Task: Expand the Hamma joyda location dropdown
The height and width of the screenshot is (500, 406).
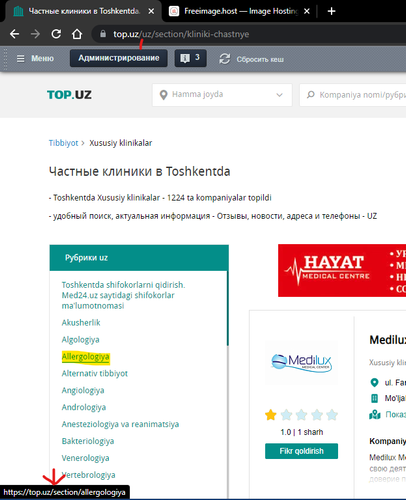Action: coord(222,95)
